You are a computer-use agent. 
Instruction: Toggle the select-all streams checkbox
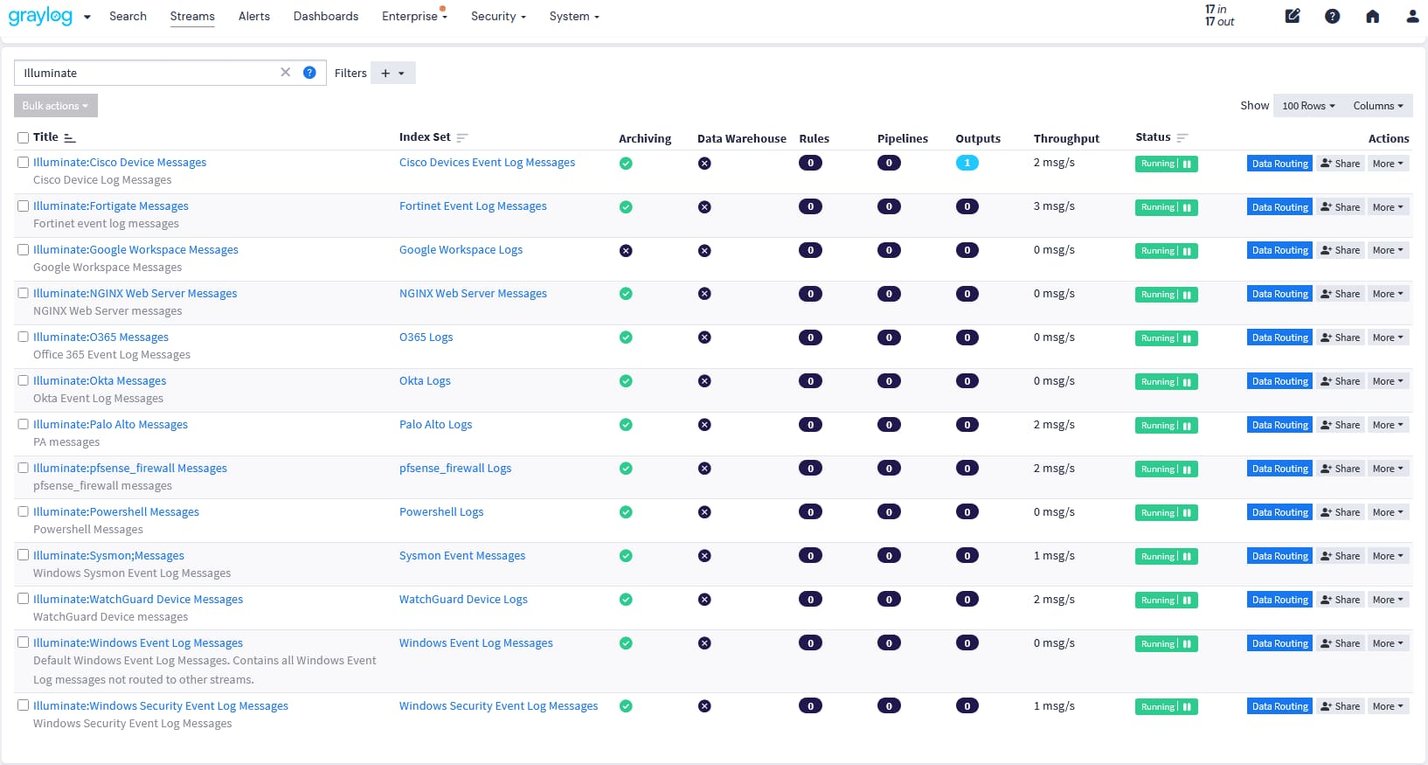(23, 138)
